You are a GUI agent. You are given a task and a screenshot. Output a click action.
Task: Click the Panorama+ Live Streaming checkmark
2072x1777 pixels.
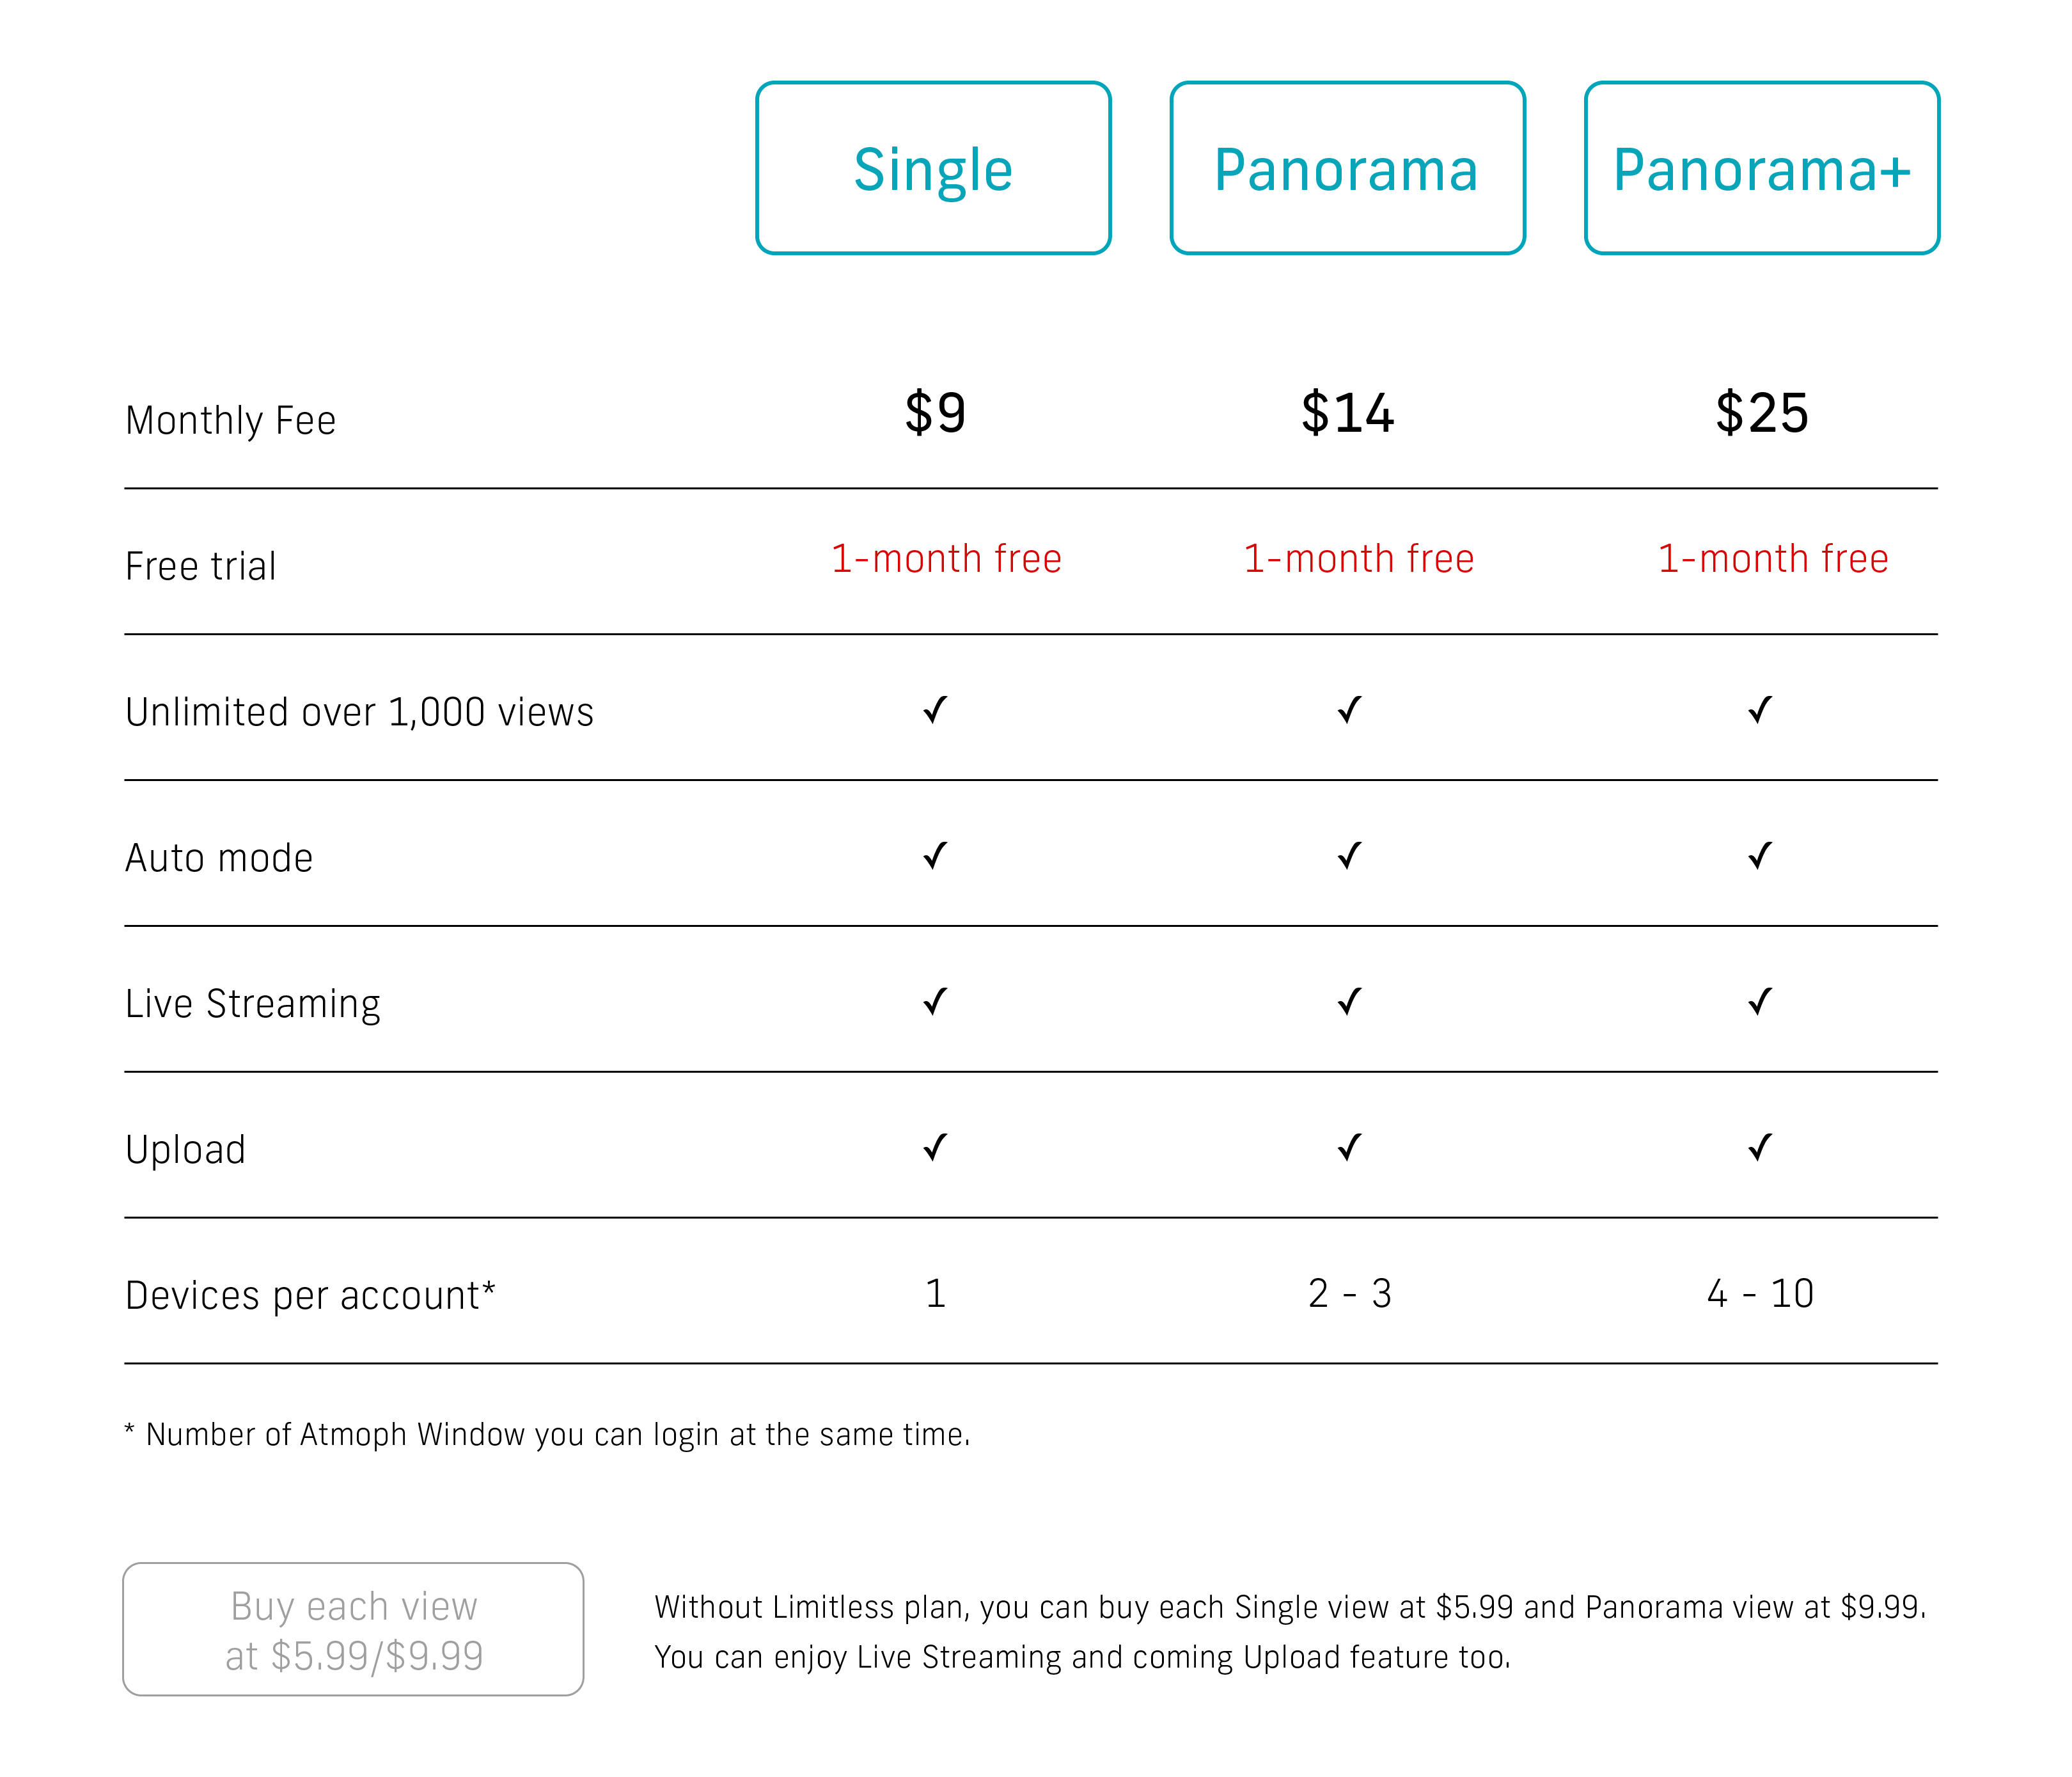coord(1760,1001)
